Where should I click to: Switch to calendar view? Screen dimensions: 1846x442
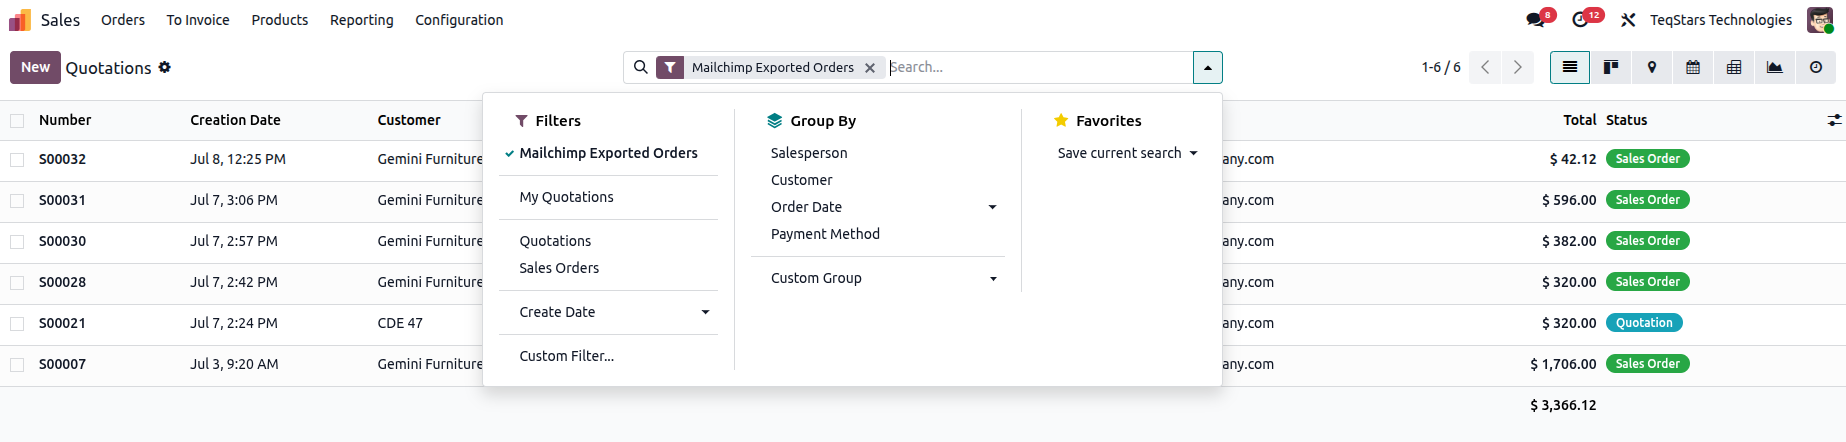point(1693,67)
